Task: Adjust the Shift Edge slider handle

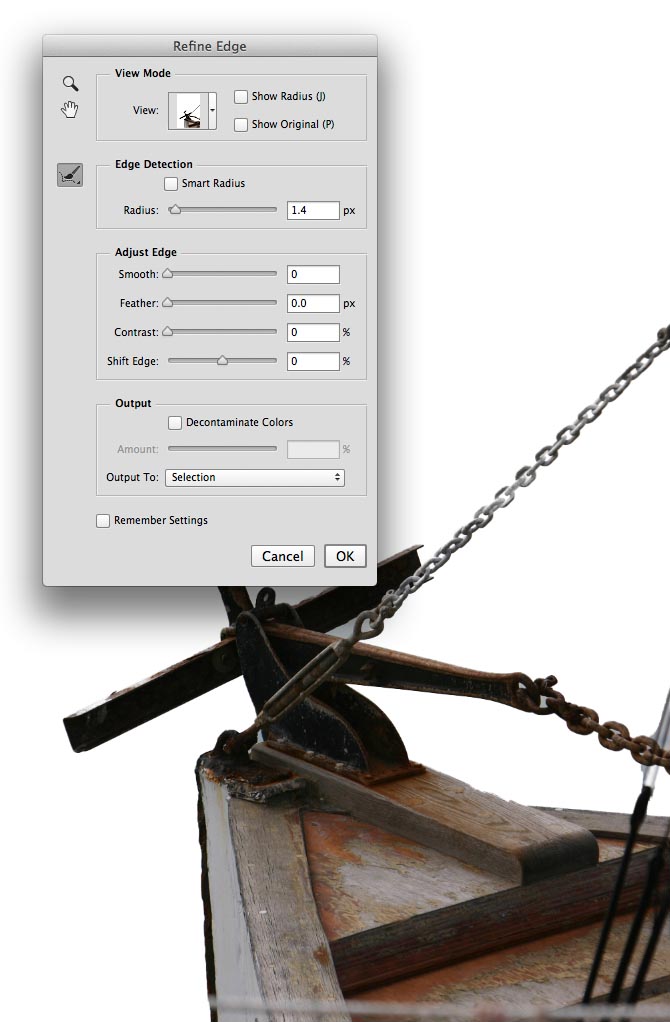Action: tap(222, 360)
